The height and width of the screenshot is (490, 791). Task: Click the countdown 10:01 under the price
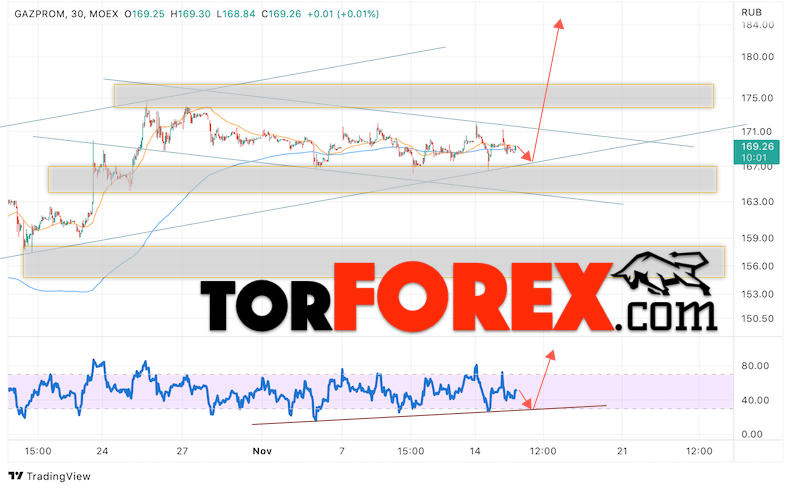(x=754, y=157)
